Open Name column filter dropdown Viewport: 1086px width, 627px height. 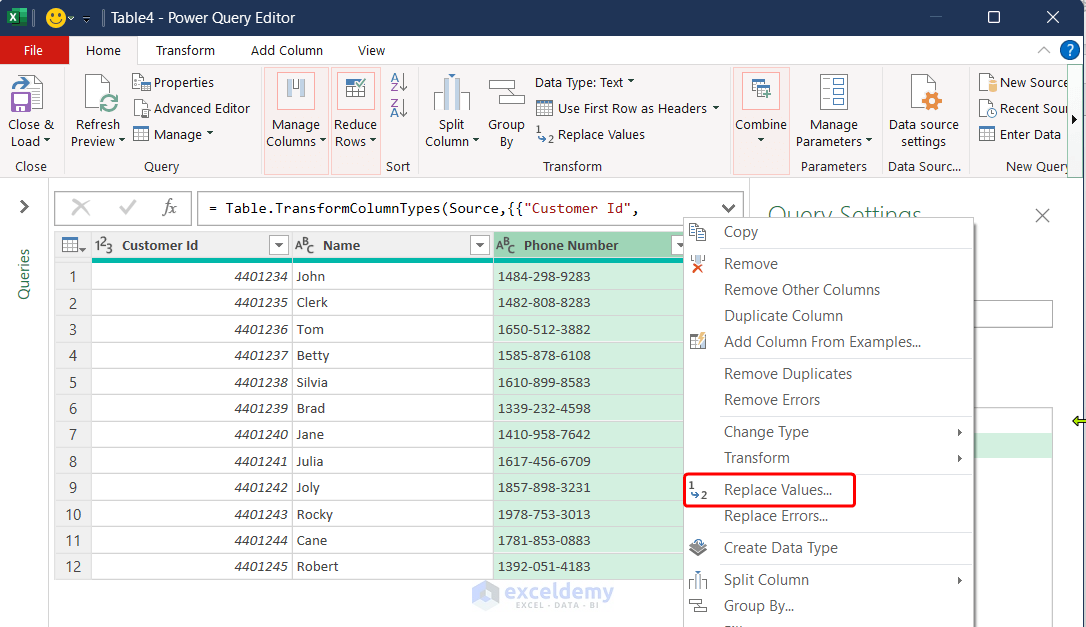point(479,245)
